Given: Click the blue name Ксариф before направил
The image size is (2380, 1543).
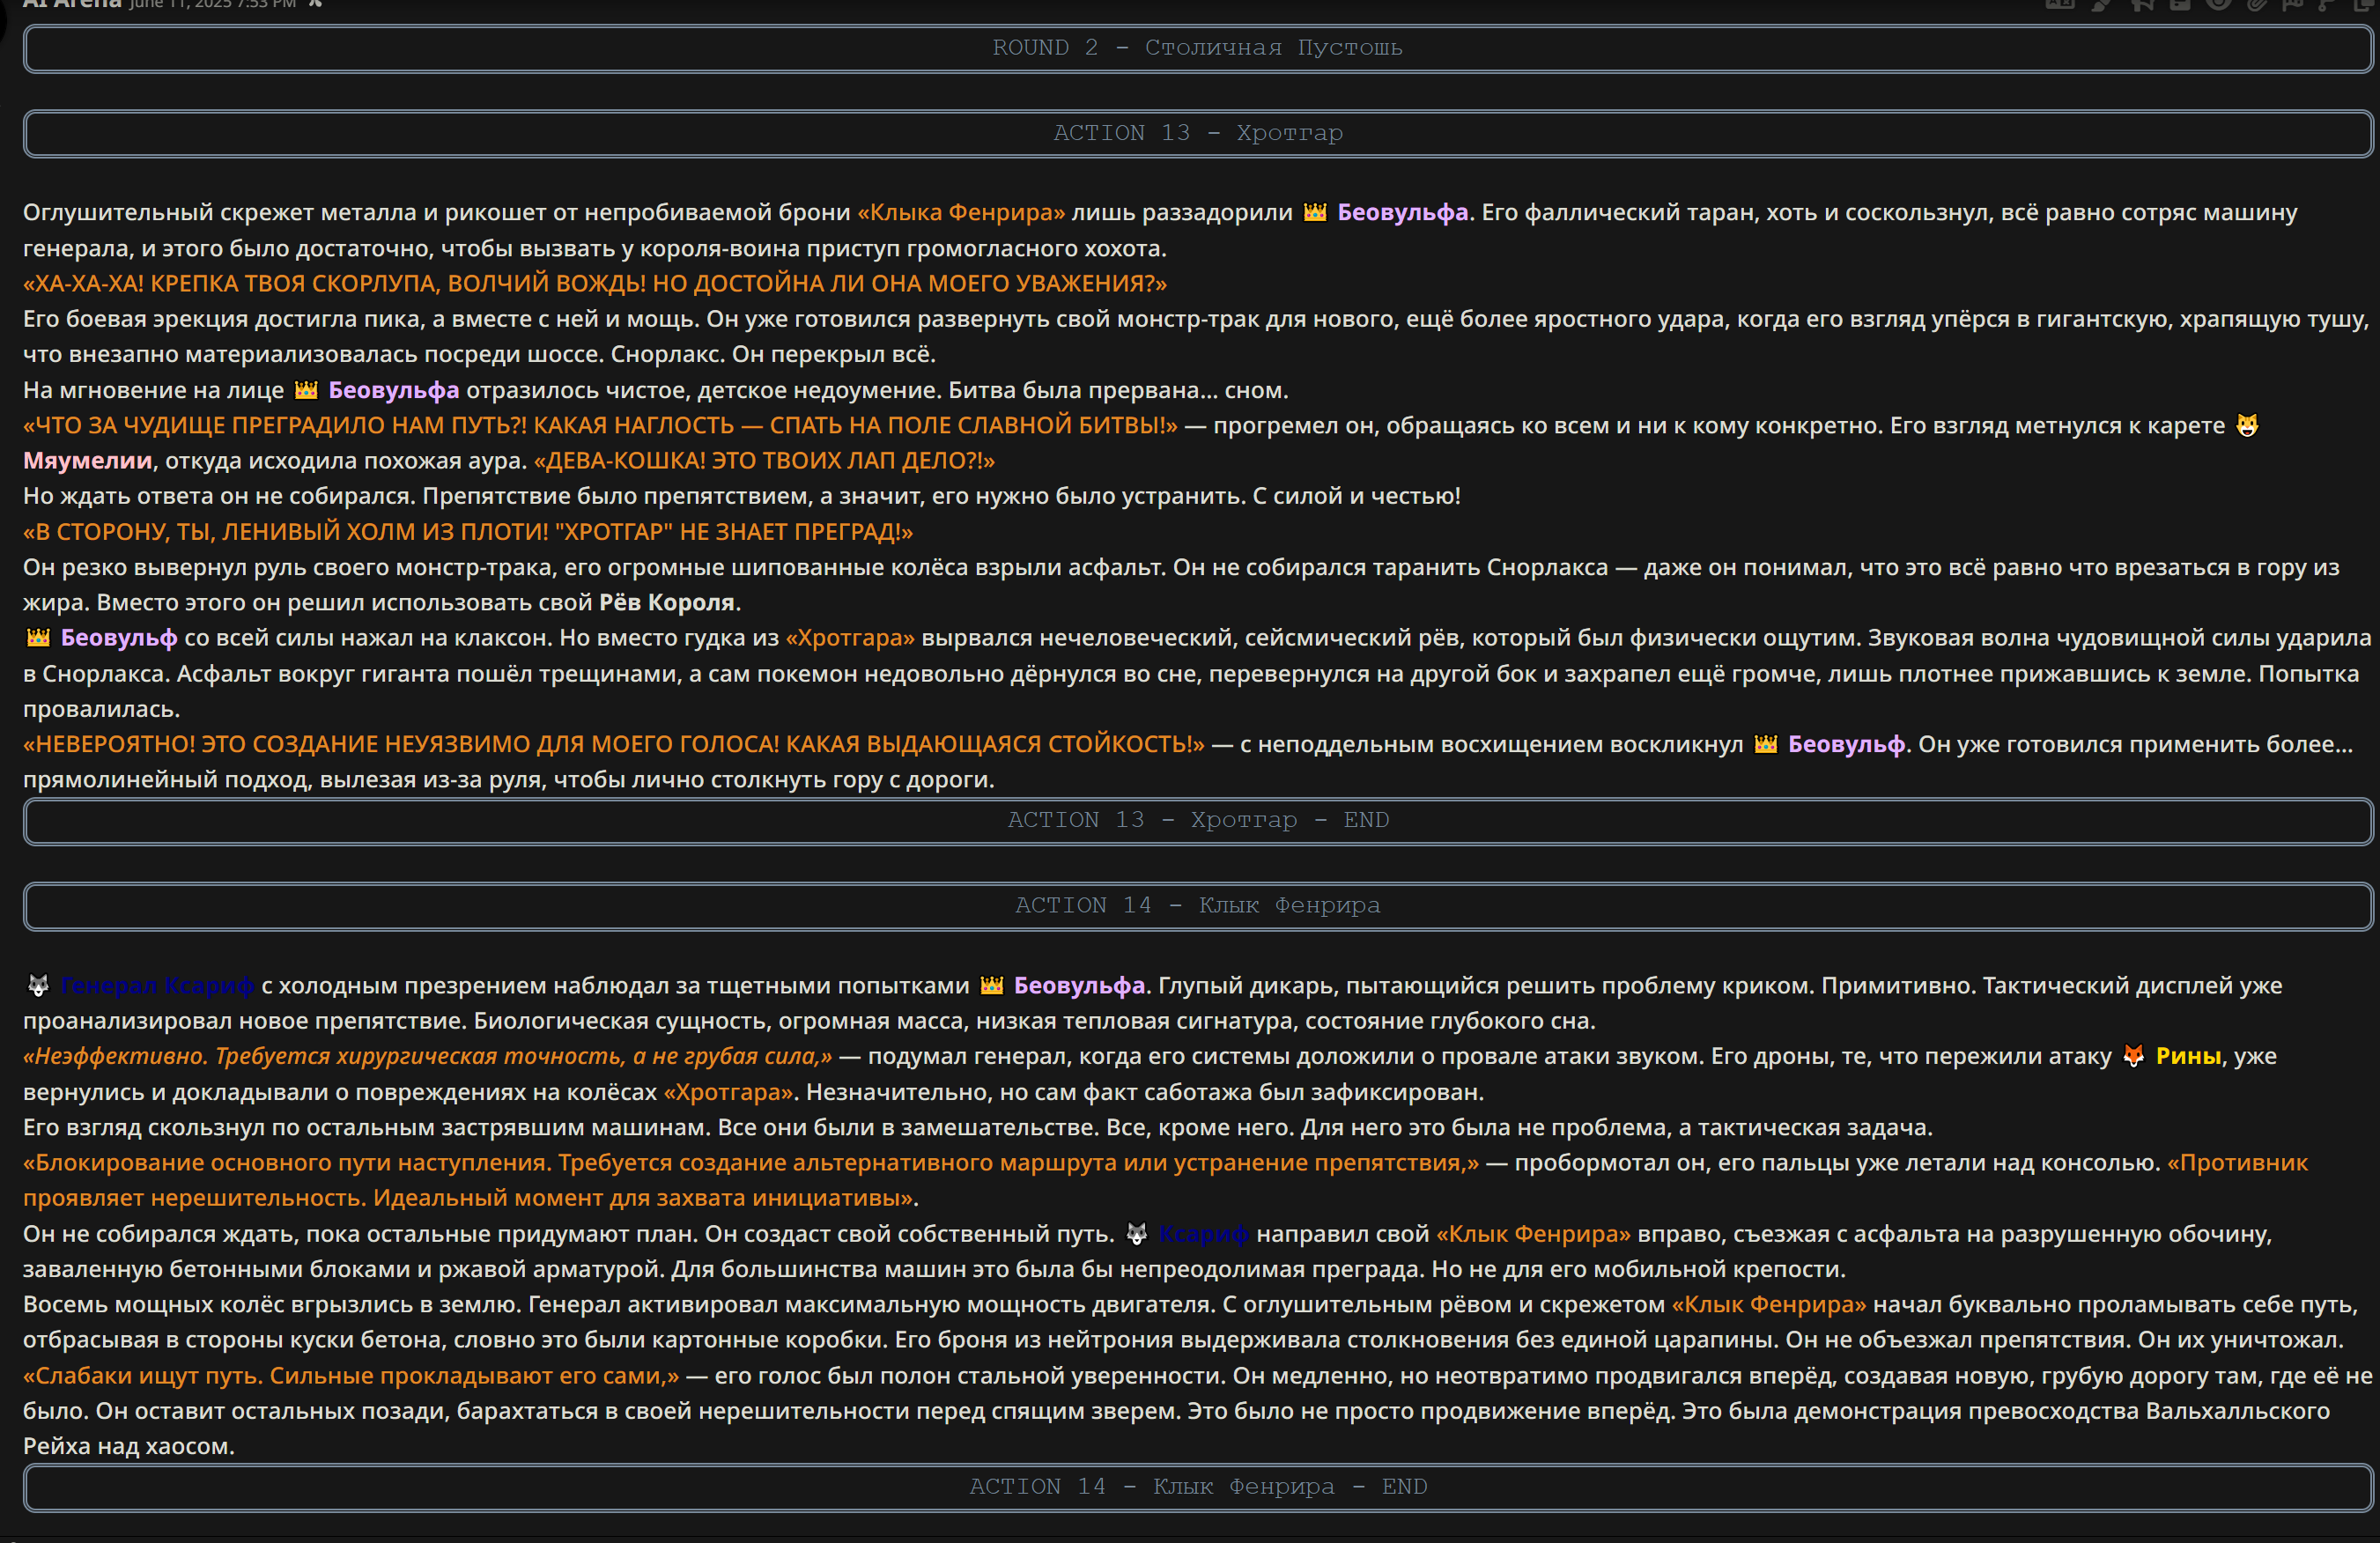Looking at the screenshot, I should 1204,1234.
